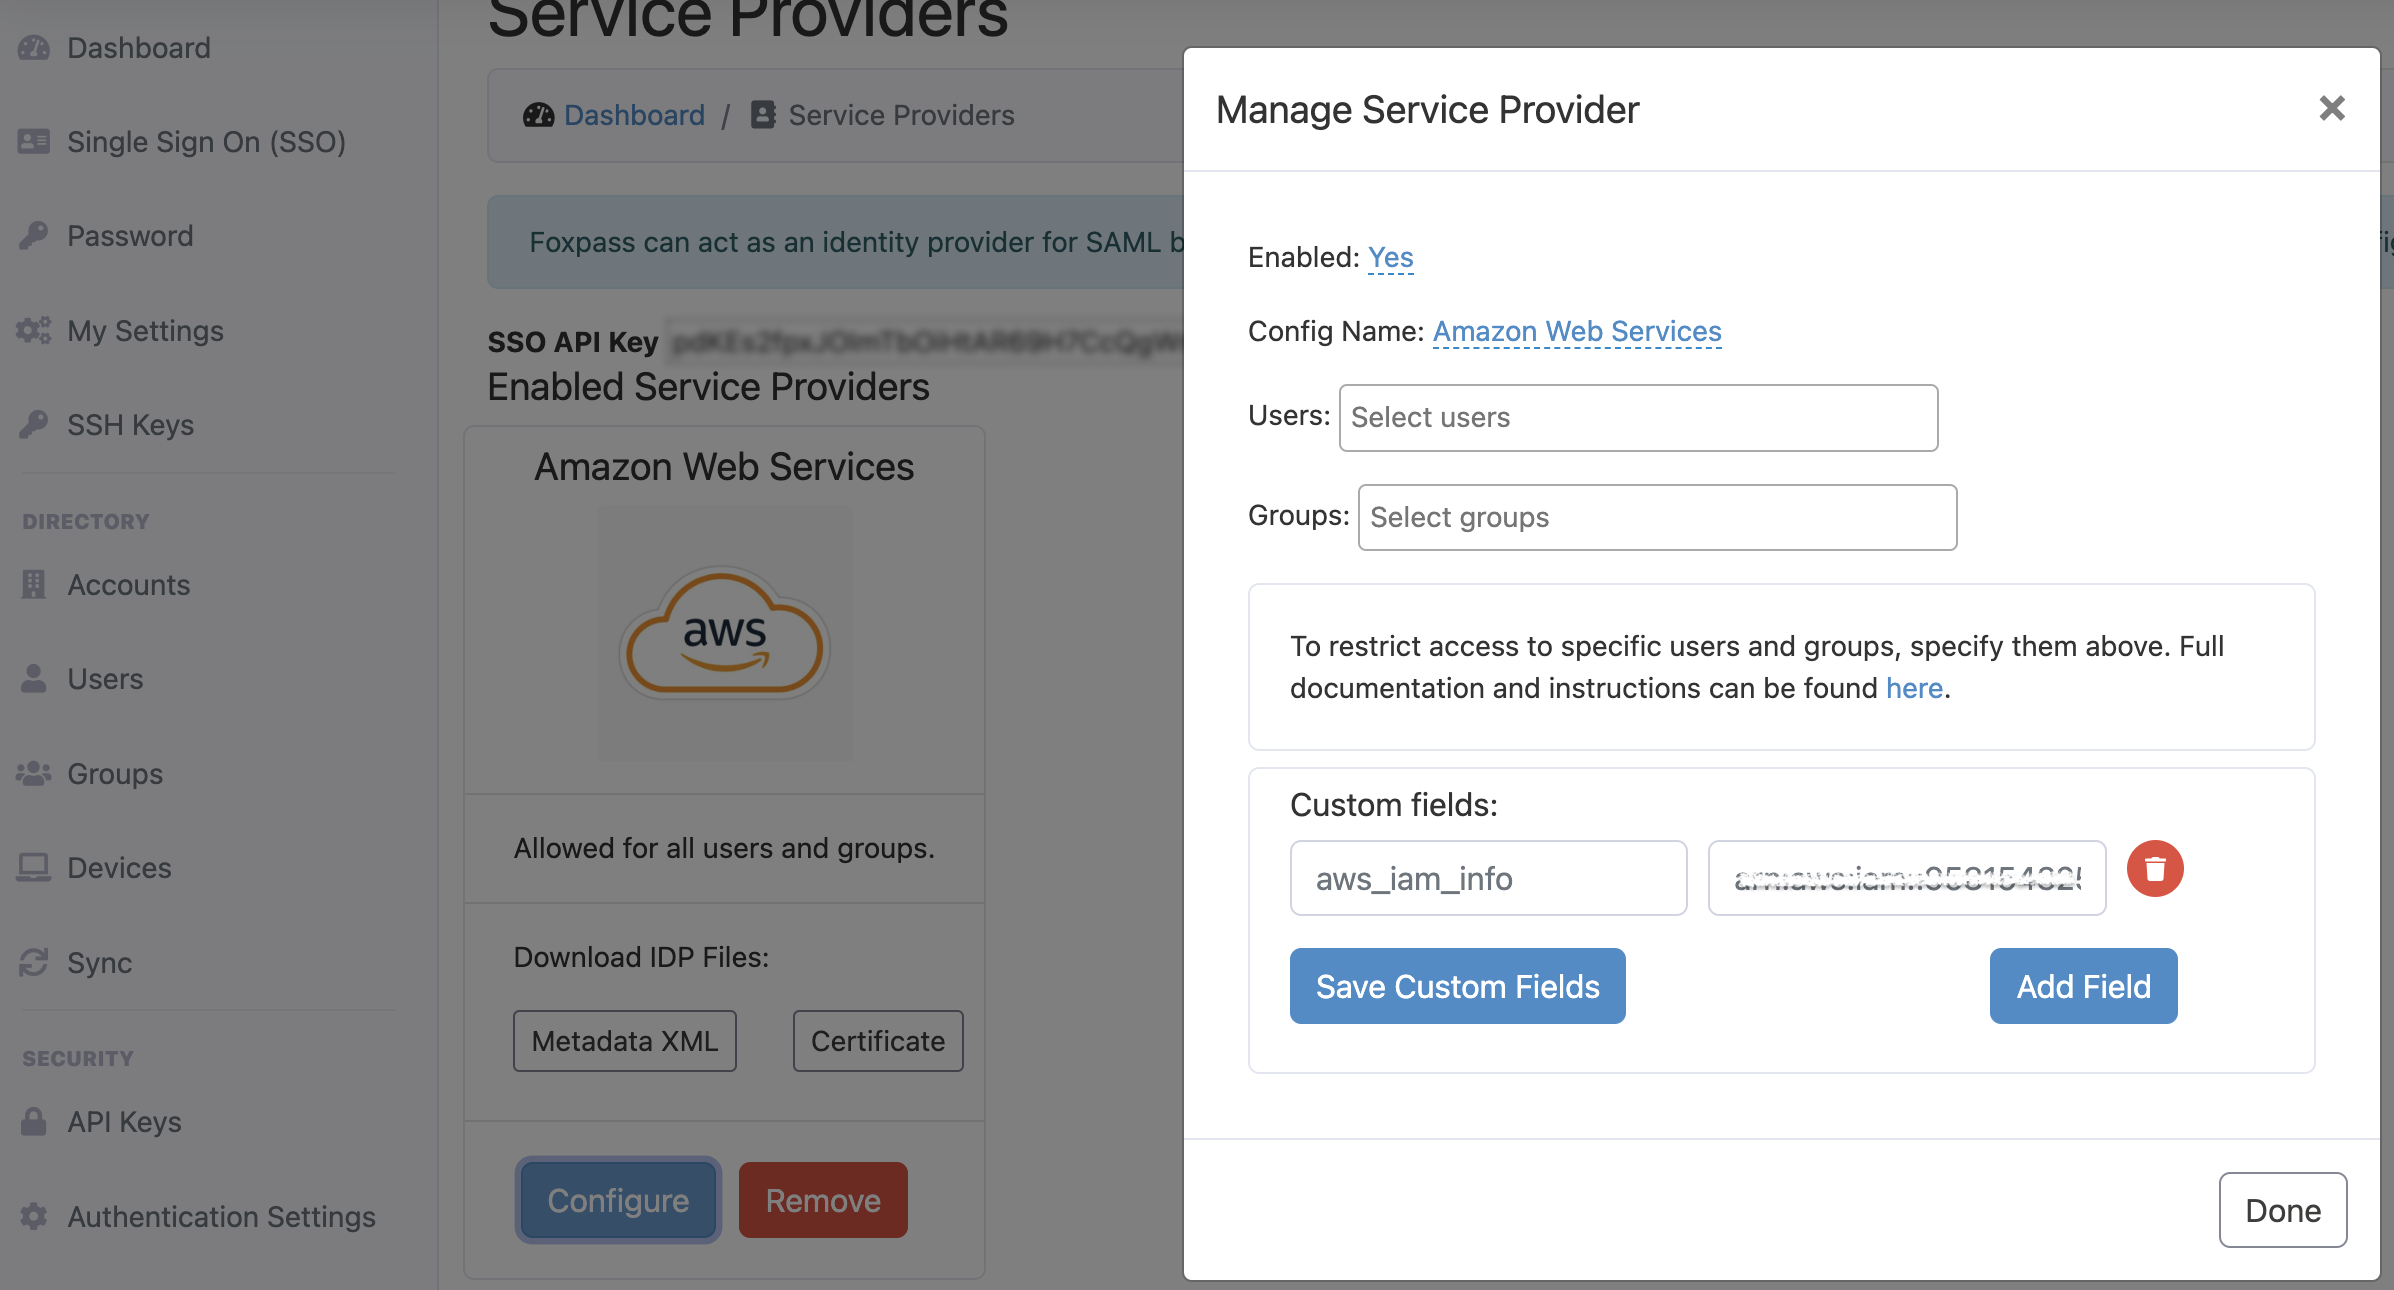Toggle the Enabled status Yes link
Viewport: 2394px width, 1290px height.
(x=1388, y=254)
